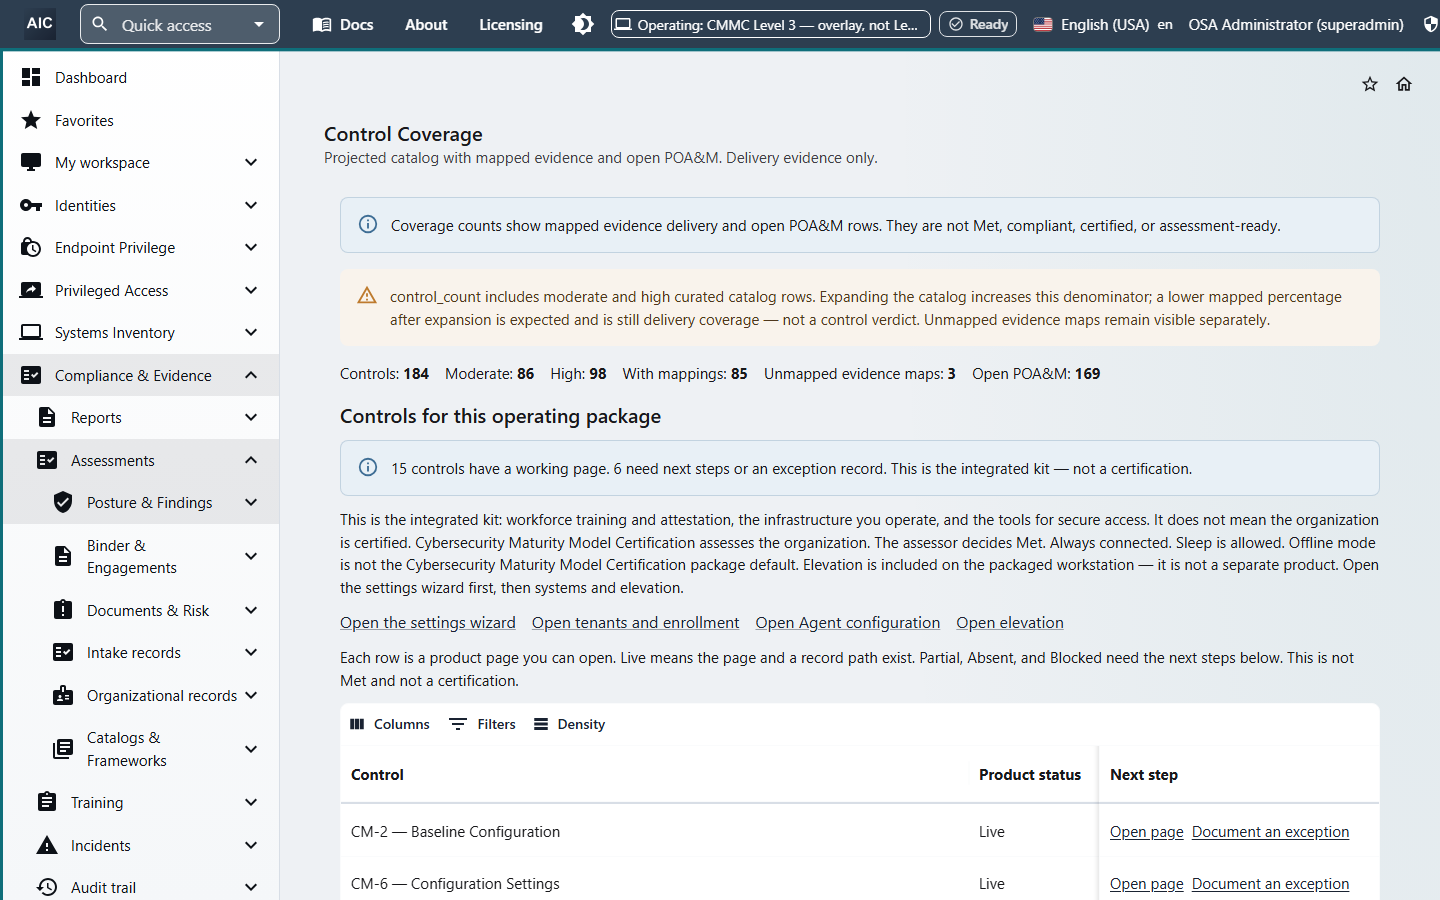
Task: Click the Training clipboard icon
Action: [47, 802]
